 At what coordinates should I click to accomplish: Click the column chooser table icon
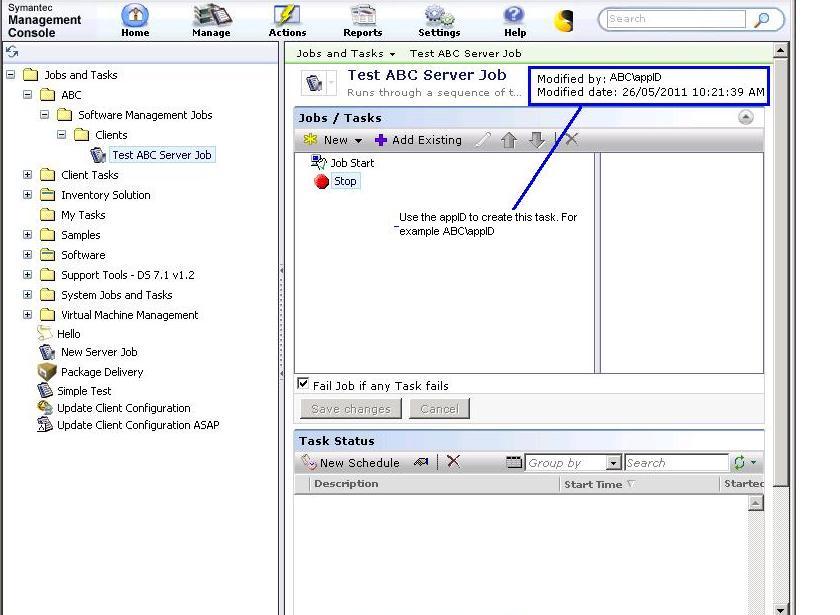514,462
